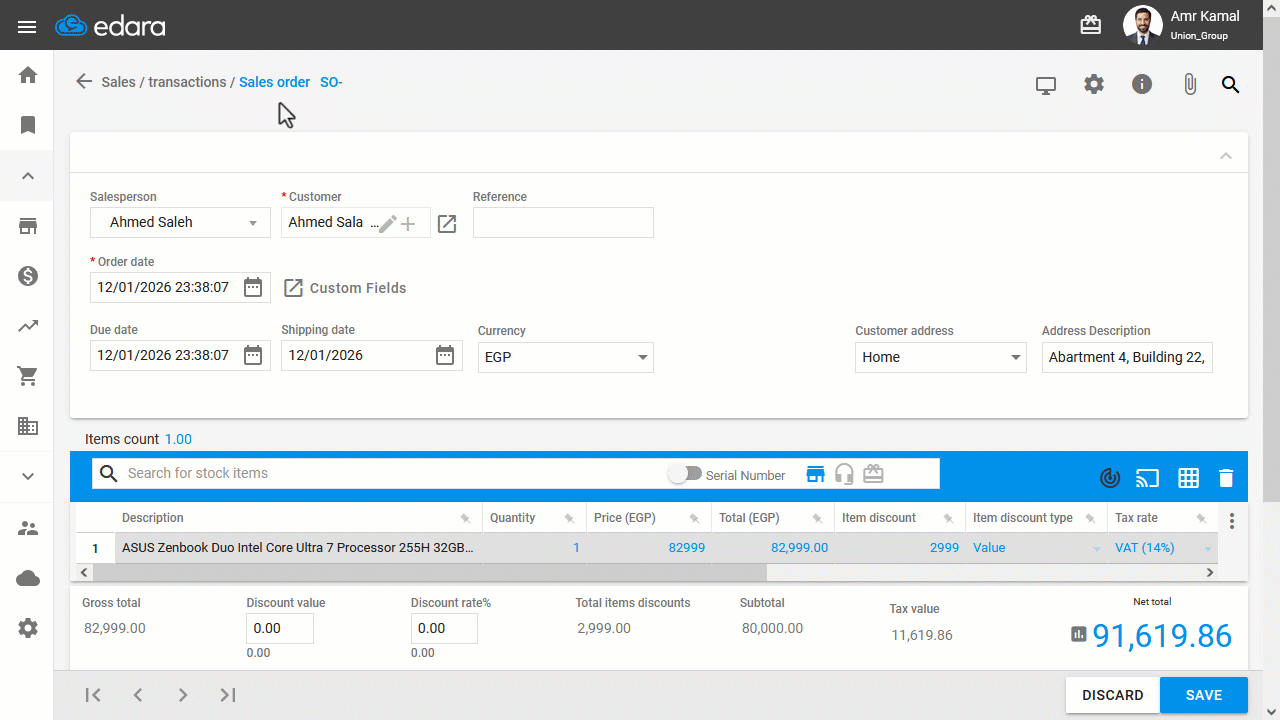Add new customer with plus icon
Image resolution: width=1280 pixels, height=720 pixels.
coord(408,224)
